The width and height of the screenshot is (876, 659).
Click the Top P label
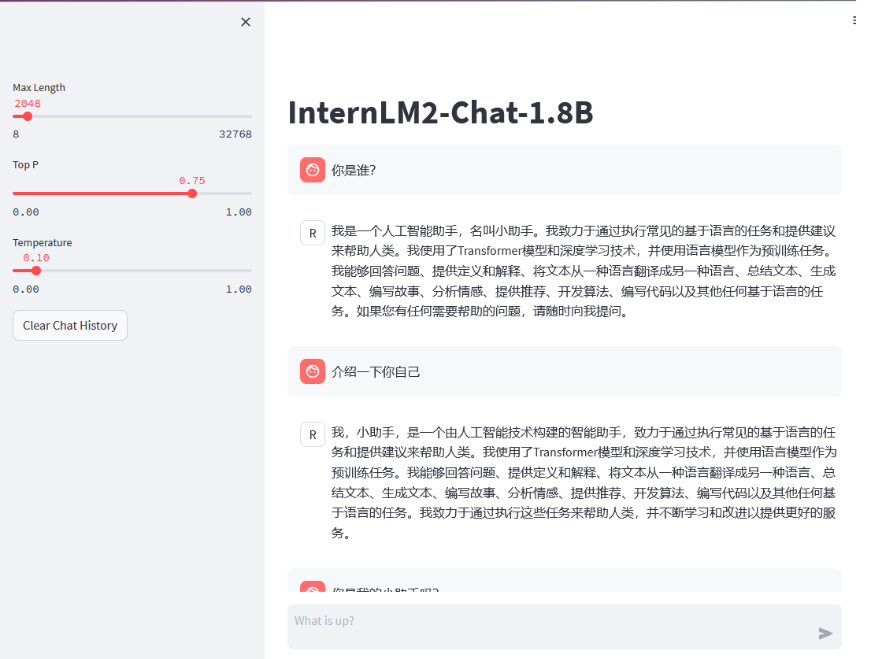click(x=26, y=165)
